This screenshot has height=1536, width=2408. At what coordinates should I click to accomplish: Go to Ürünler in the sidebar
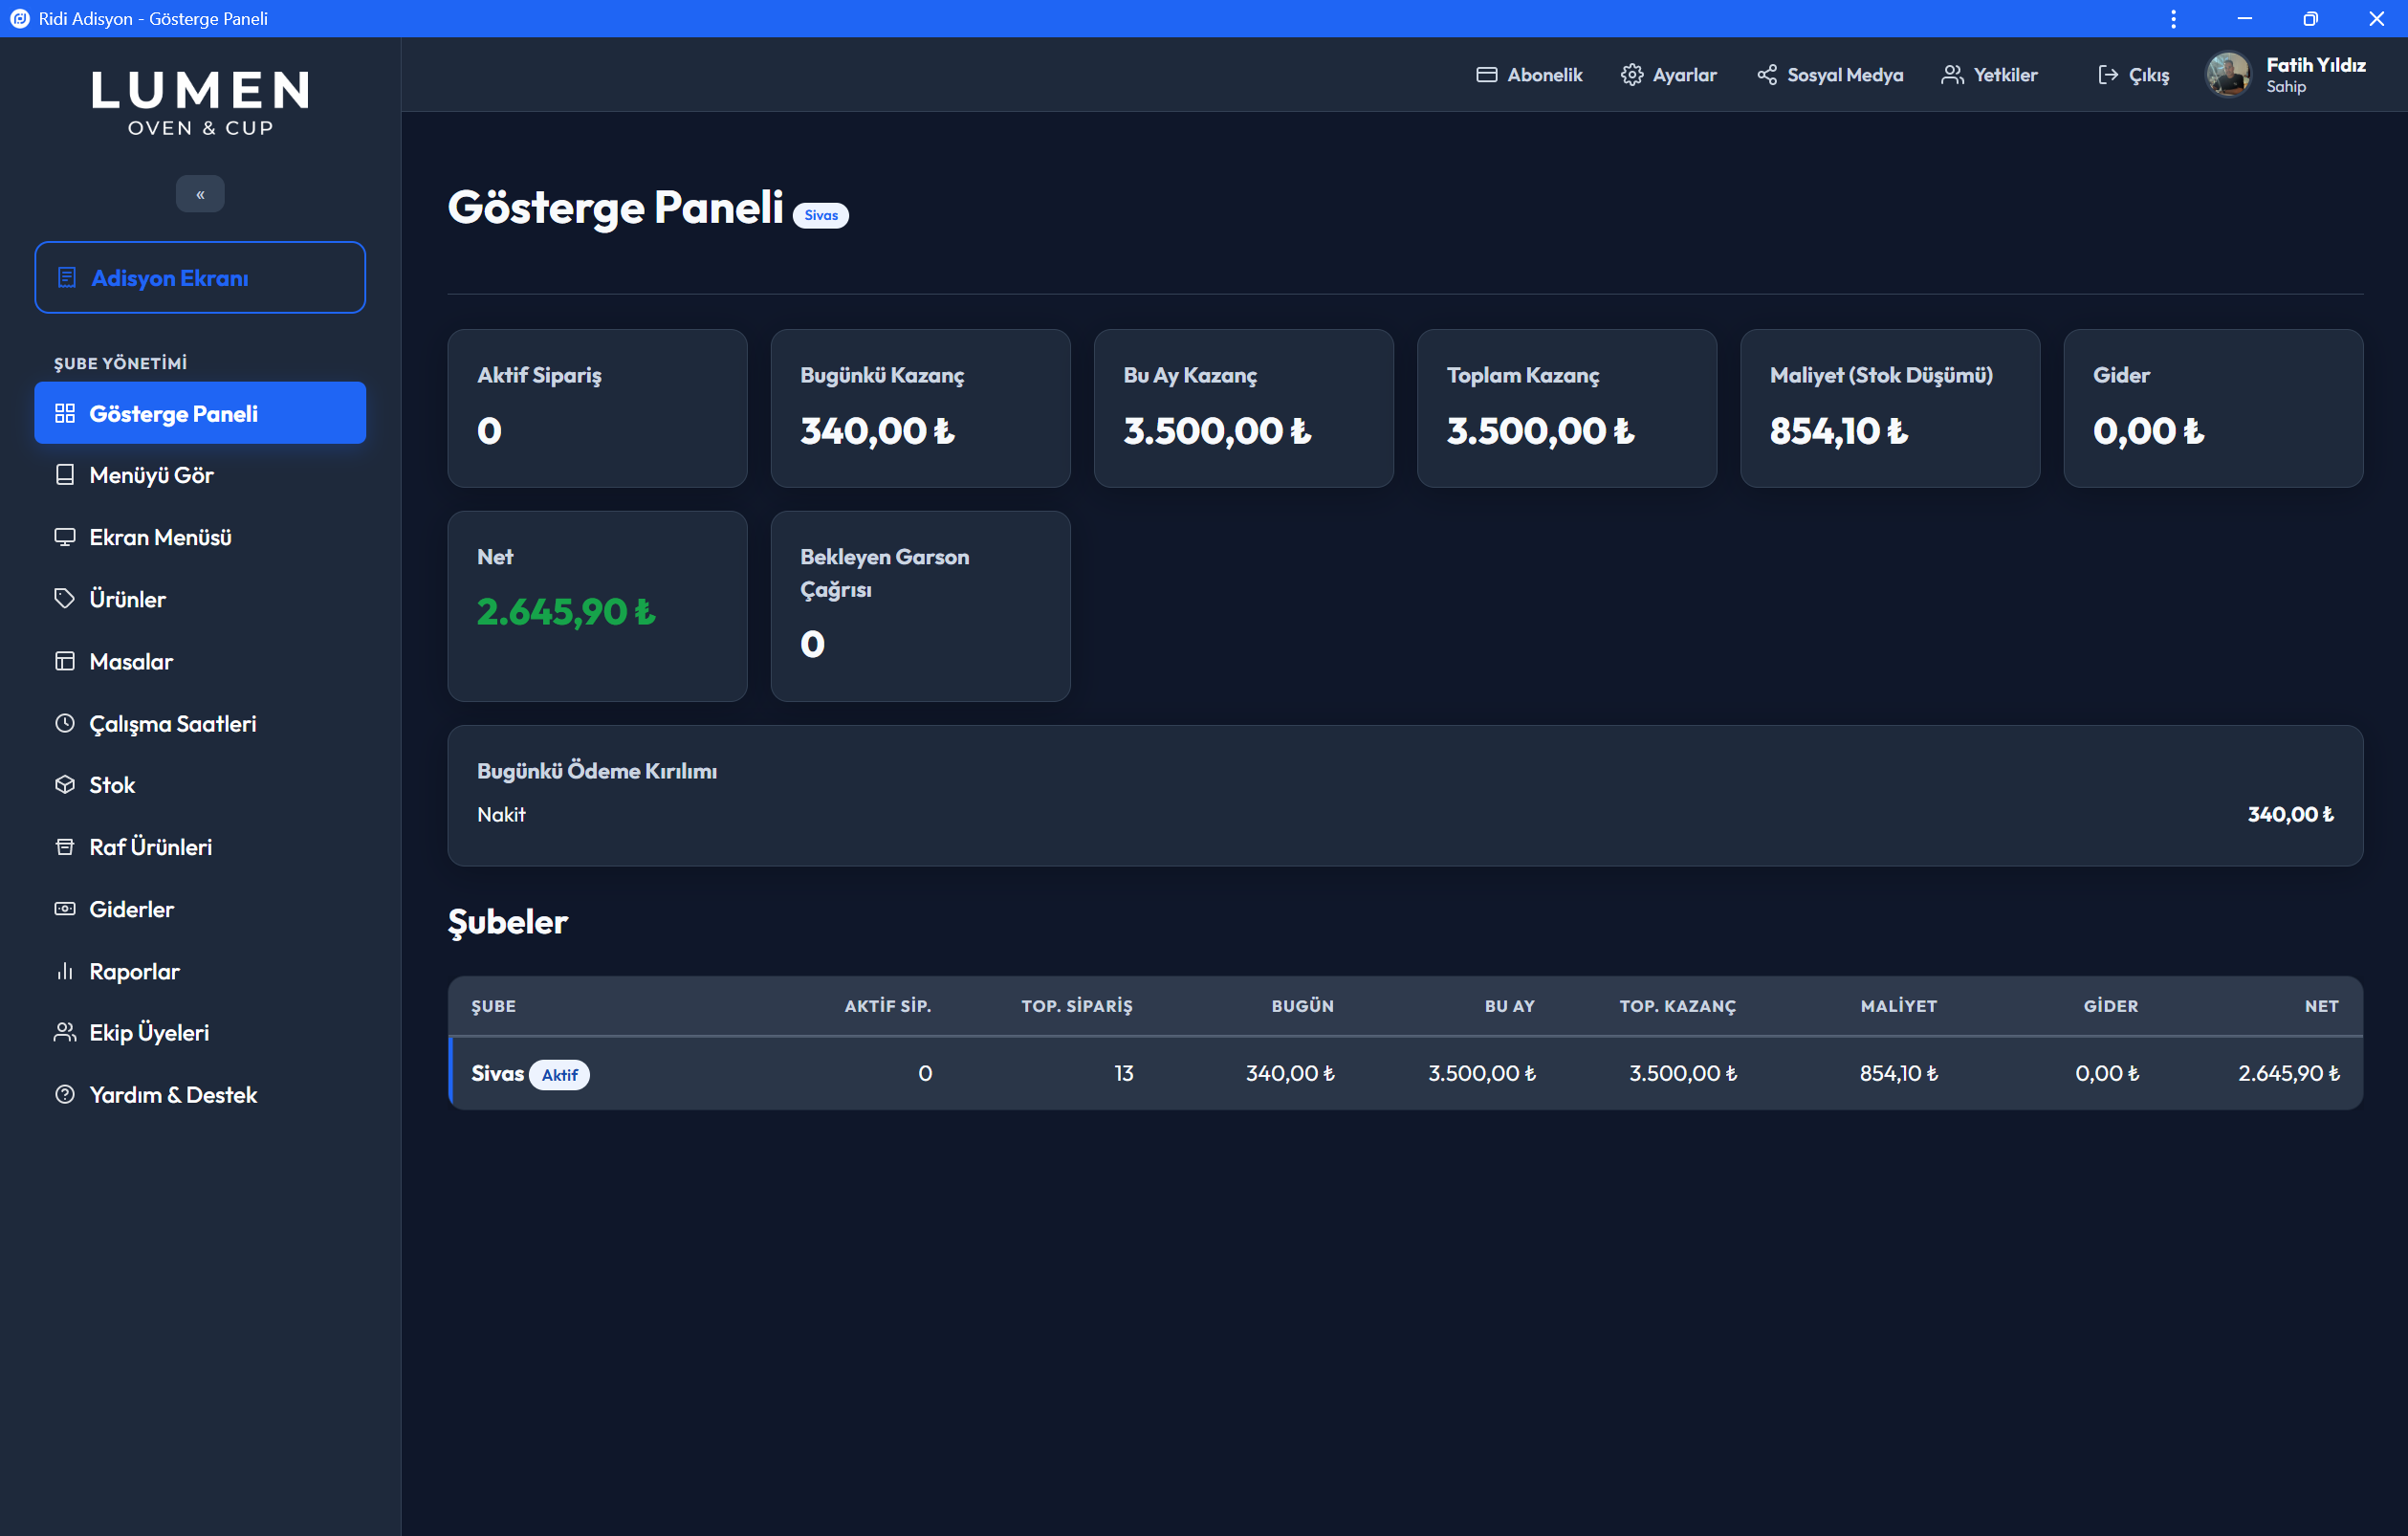(200, 599)
